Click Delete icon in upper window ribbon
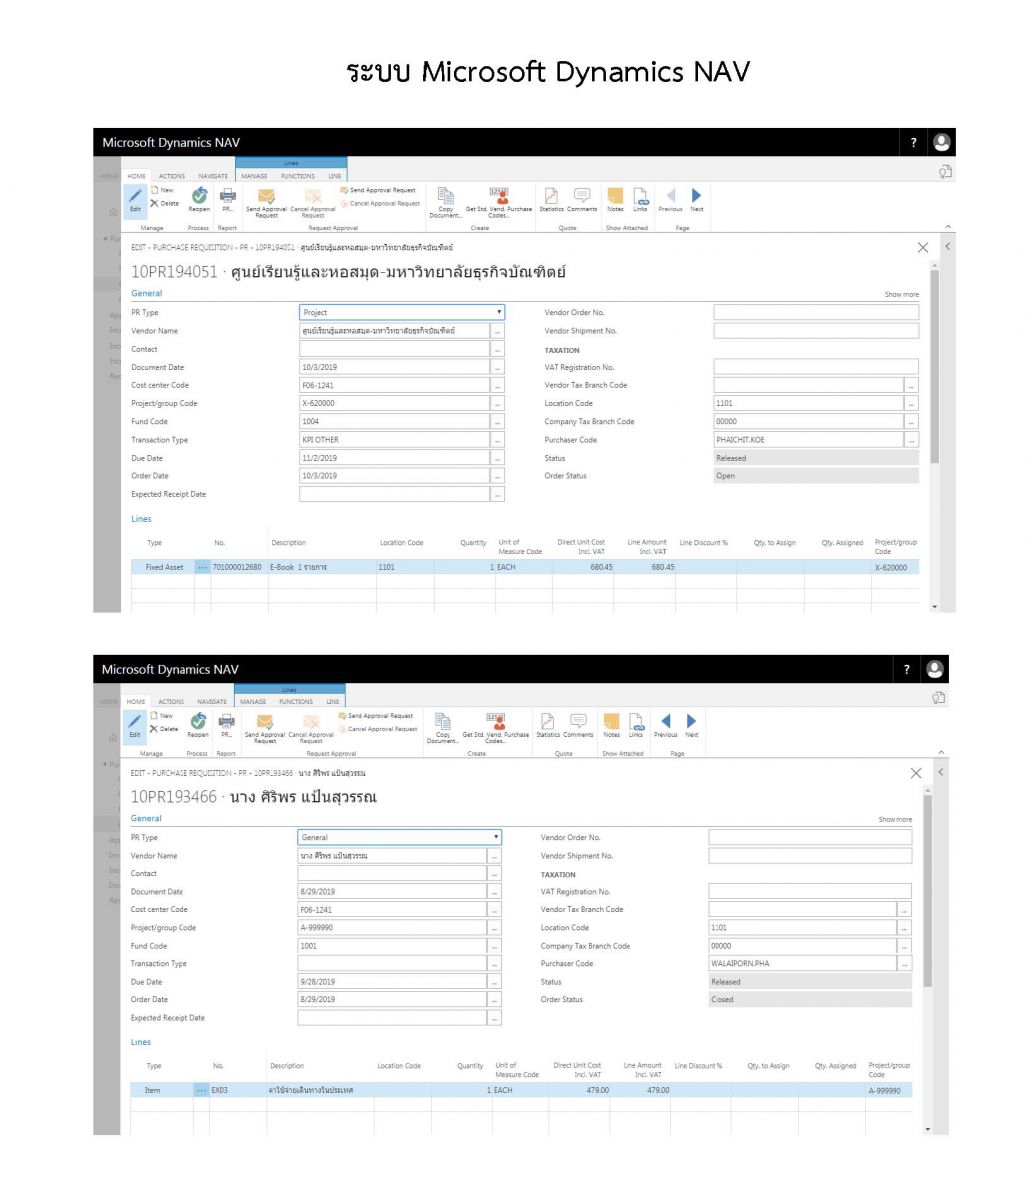 pyautogui.click(x=165, y=203)
